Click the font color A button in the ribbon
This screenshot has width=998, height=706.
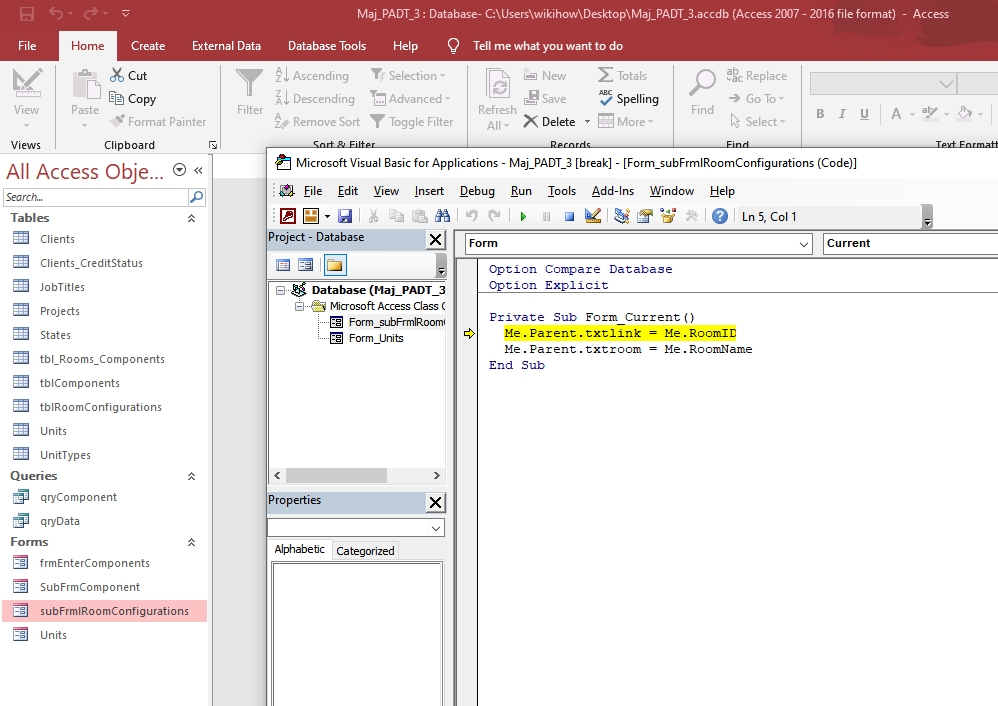(896, 114)
